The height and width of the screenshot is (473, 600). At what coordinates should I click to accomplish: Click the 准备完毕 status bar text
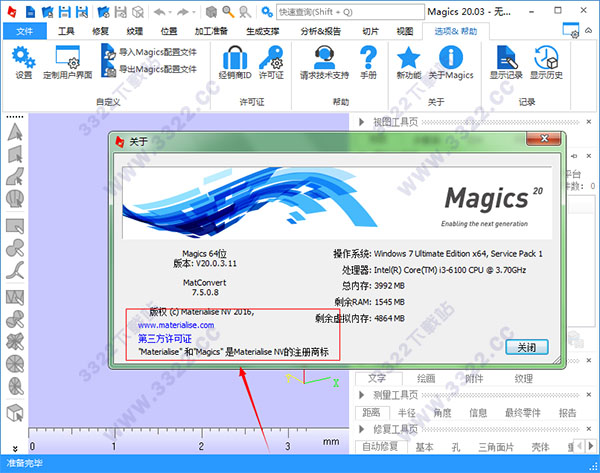24,463
